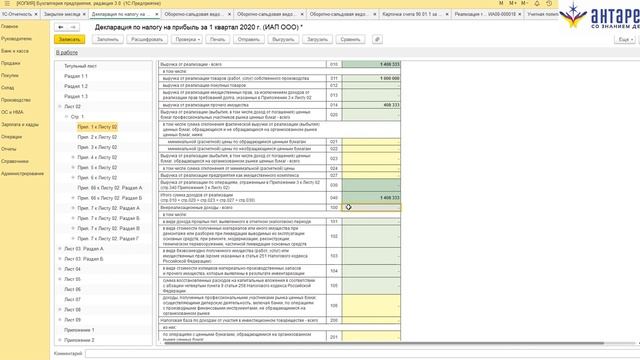Select Приложение 1 in the tree

coord(79,330)
